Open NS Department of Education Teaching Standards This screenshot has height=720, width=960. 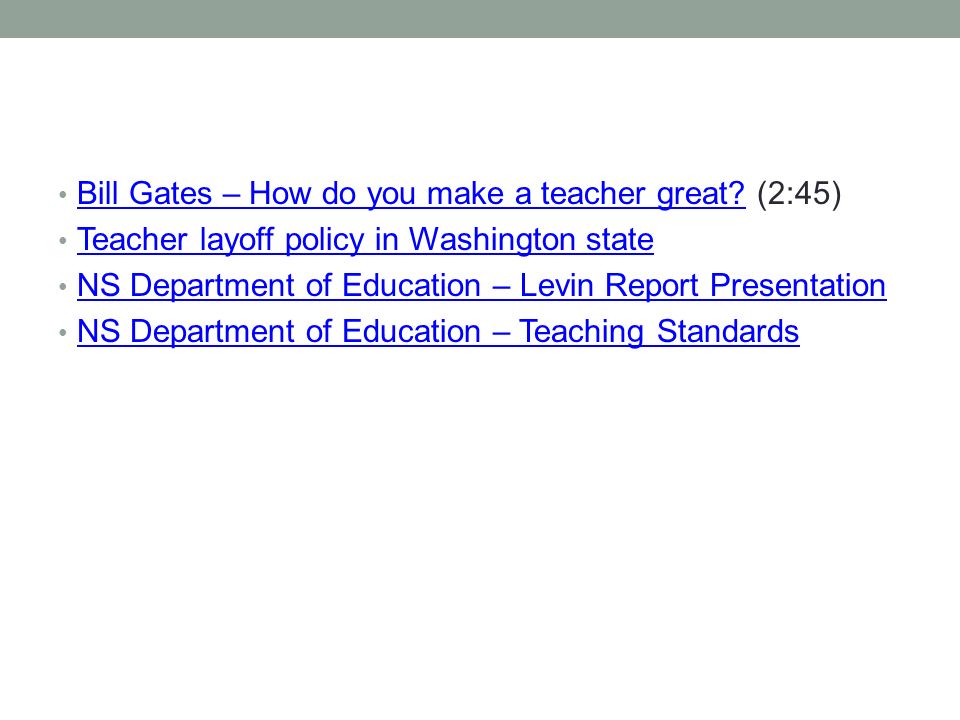(438, 331)
